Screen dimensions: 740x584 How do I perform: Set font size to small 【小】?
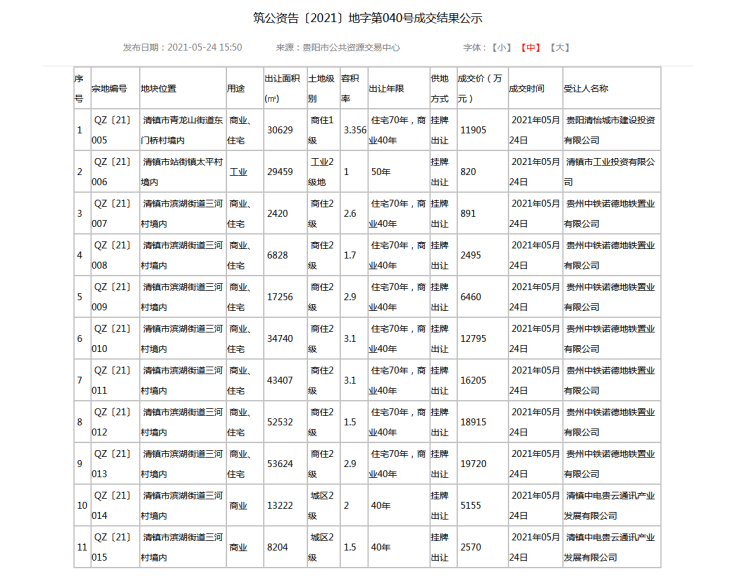coord(501,48)
